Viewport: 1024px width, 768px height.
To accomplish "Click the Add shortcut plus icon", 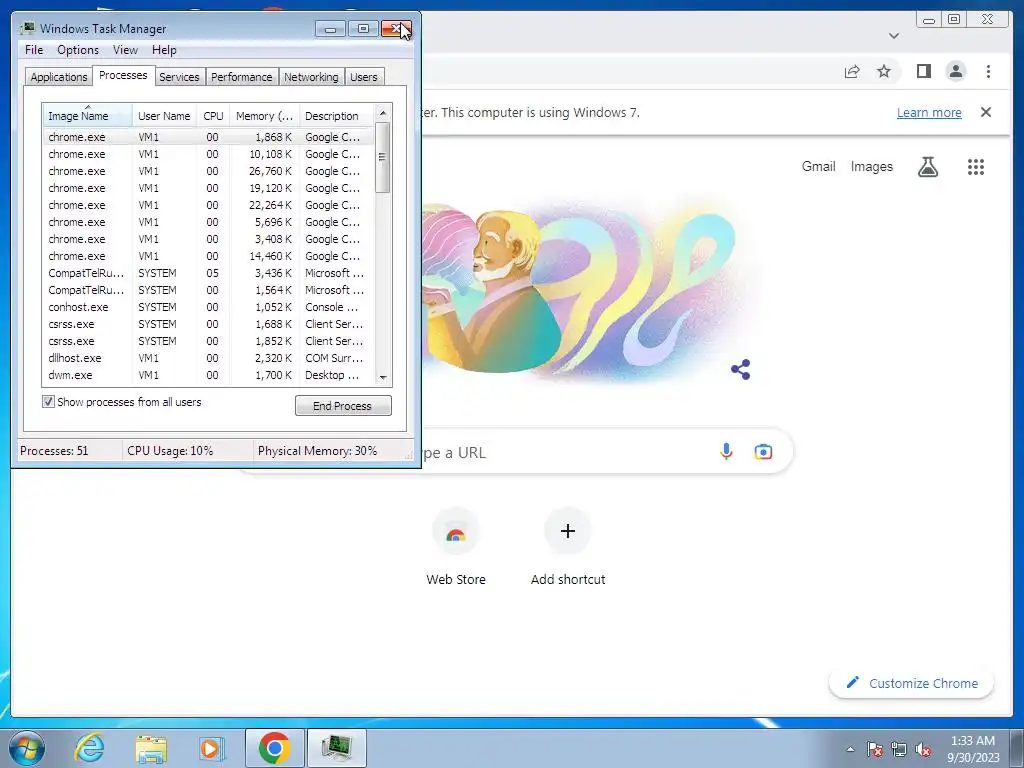I will [x=568, y=531].
